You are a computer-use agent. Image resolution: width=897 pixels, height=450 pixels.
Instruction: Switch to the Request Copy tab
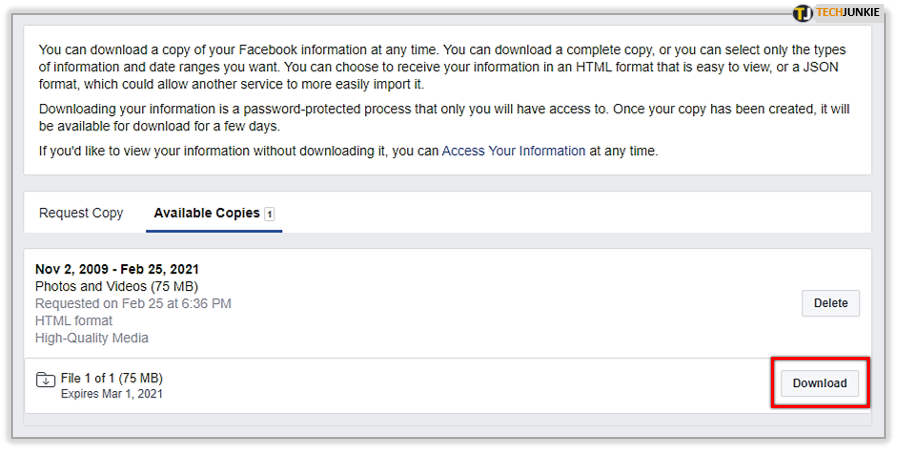point(81,213)
